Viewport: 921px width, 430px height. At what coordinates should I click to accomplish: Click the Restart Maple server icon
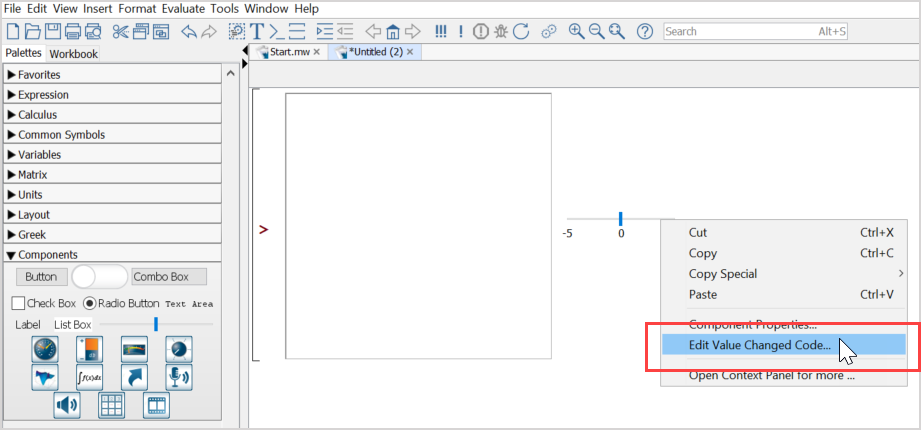pyautogui.click(x=521, y=31)
